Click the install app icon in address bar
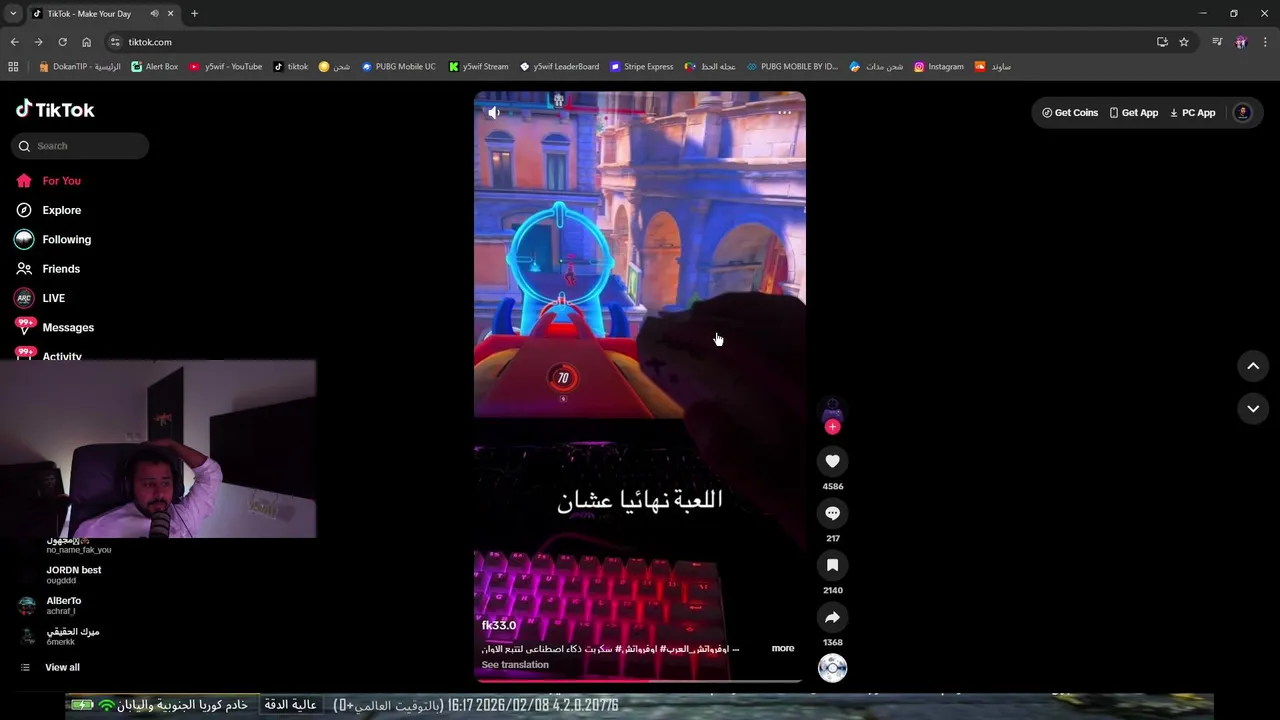This screenshot has width=1280, height=720. pos(1162,42)
